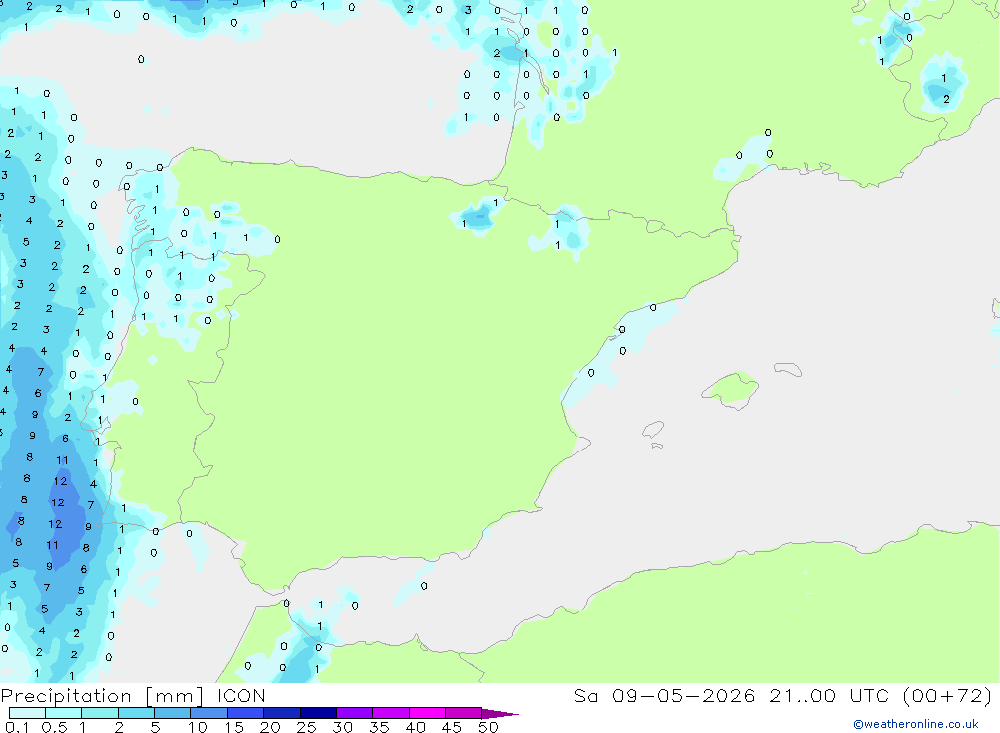Click legend label '10'
The image size is (1000, 733).
198,727
